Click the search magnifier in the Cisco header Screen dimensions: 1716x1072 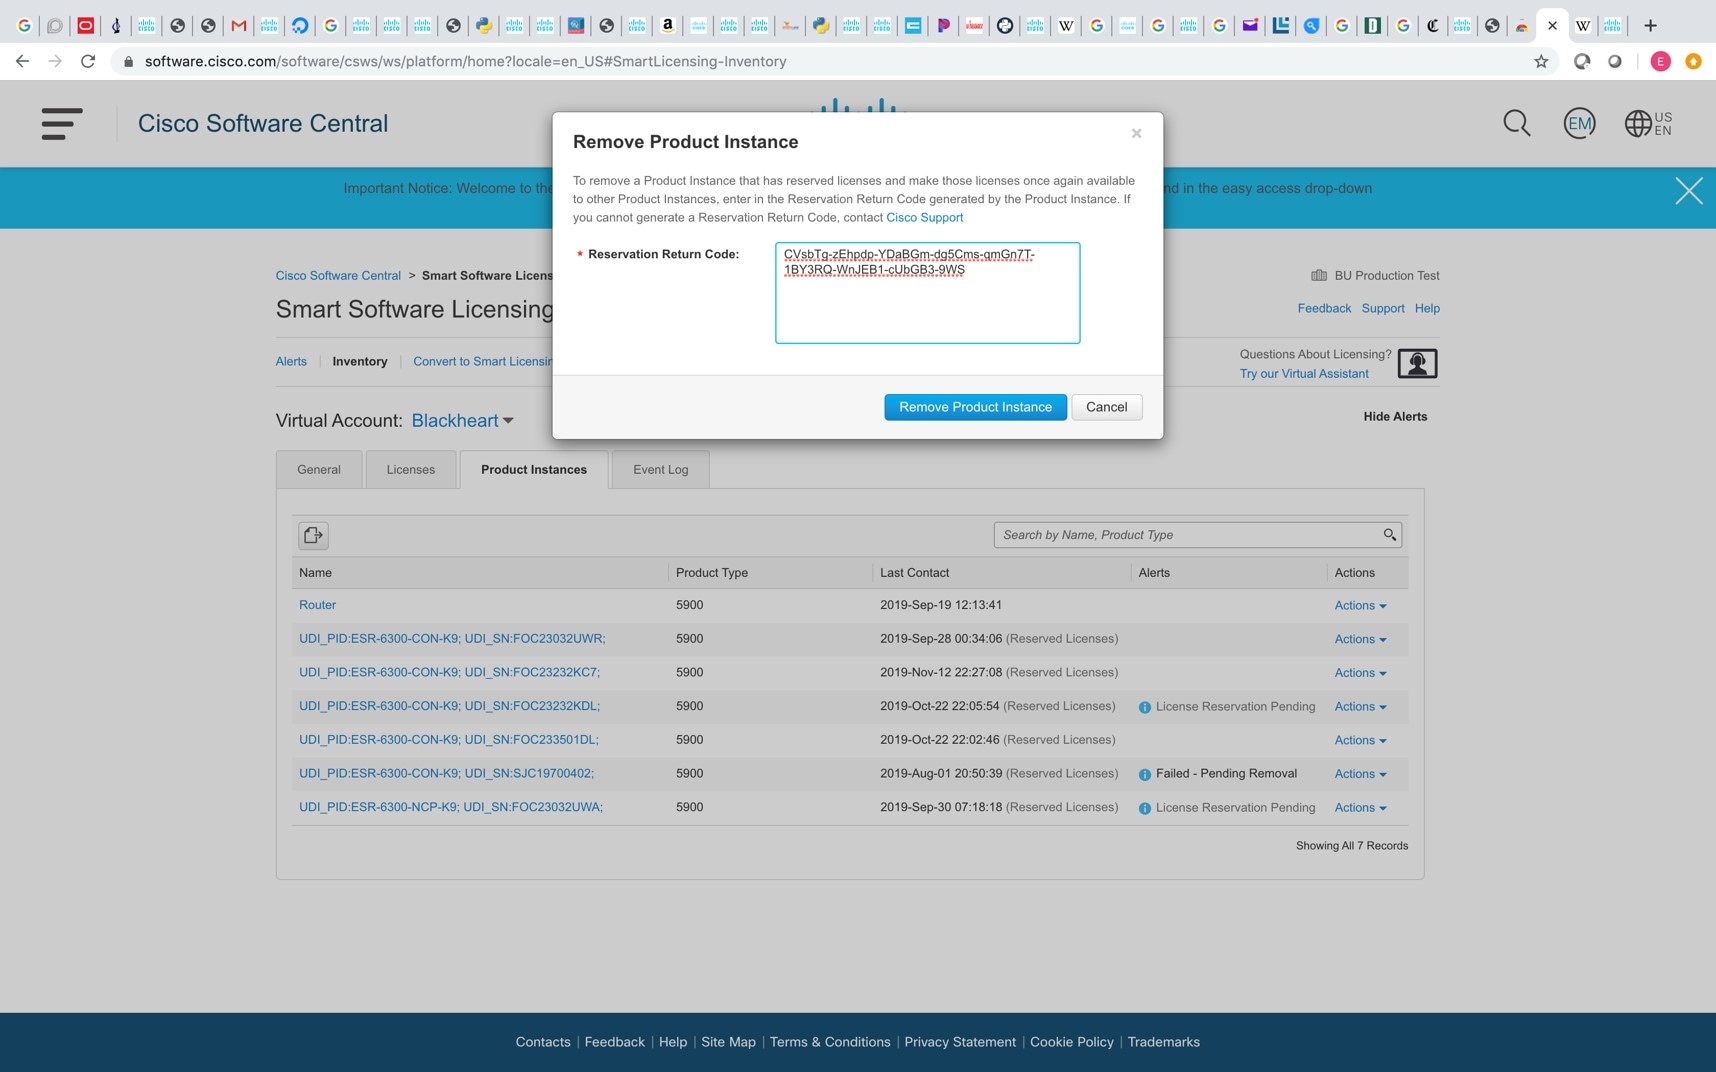tap(1516, 124)
